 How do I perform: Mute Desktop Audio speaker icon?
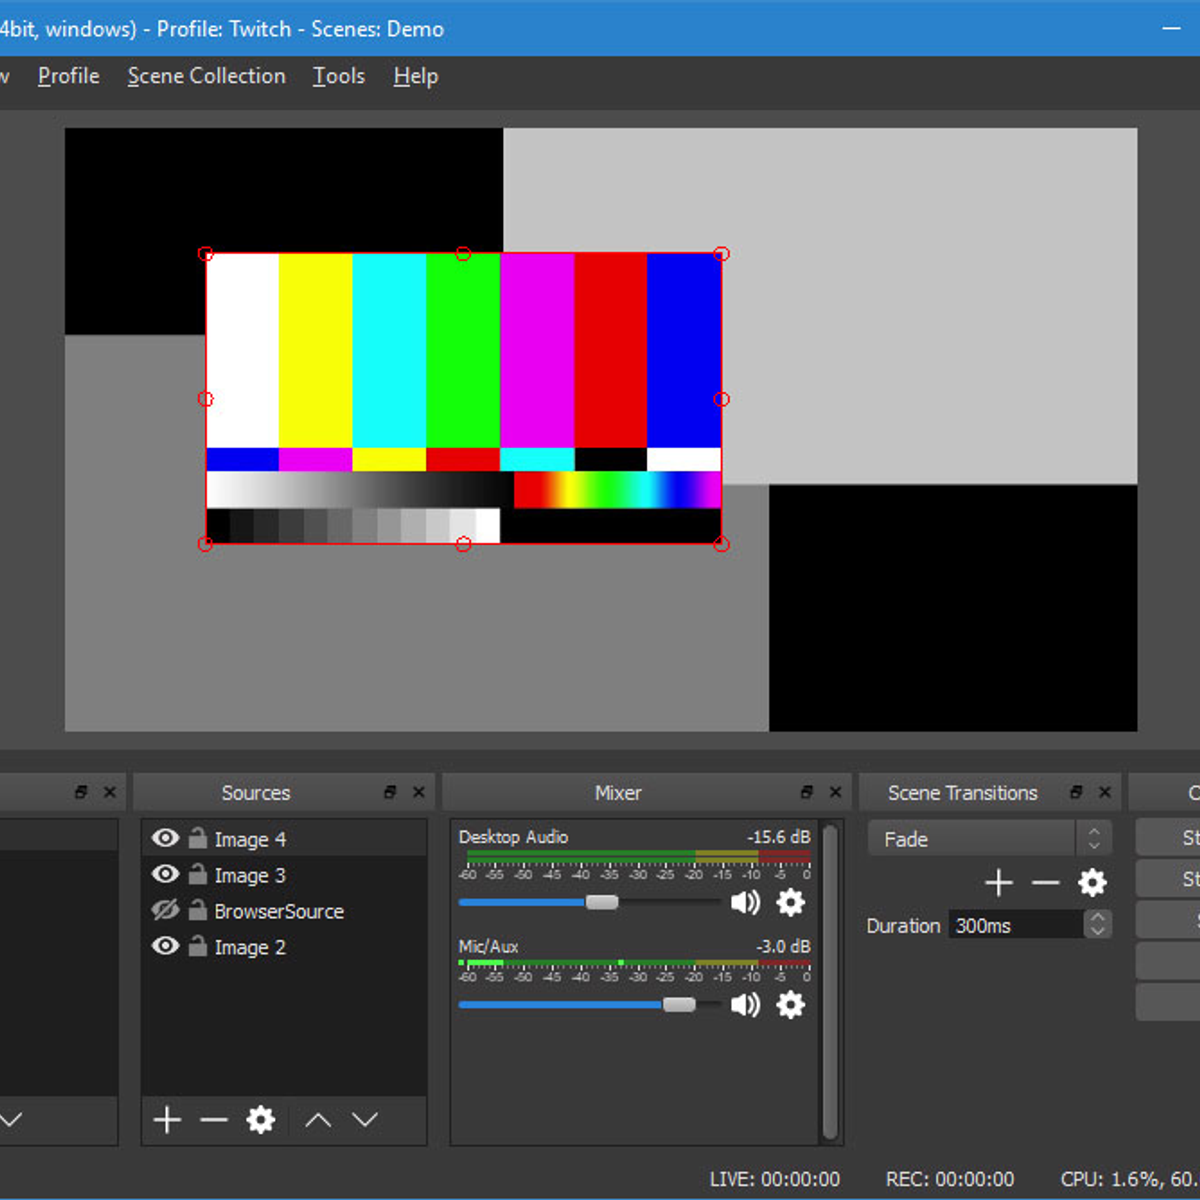coord(745,903)
